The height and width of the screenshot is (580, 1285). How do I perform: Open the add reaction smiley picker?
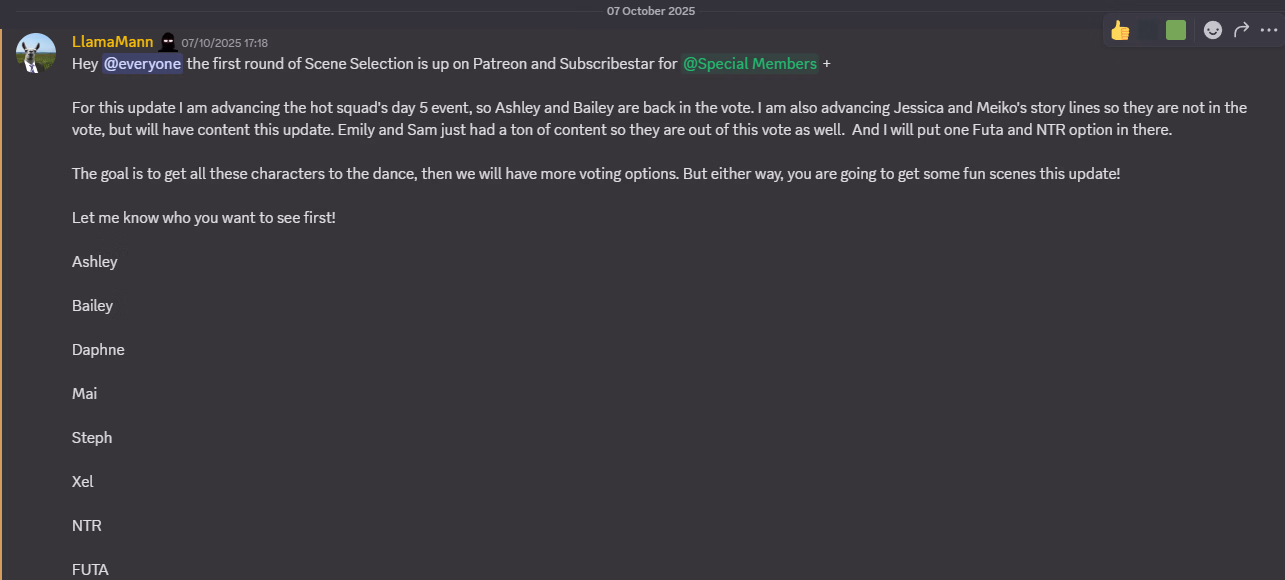click(x=1213, y=30)
